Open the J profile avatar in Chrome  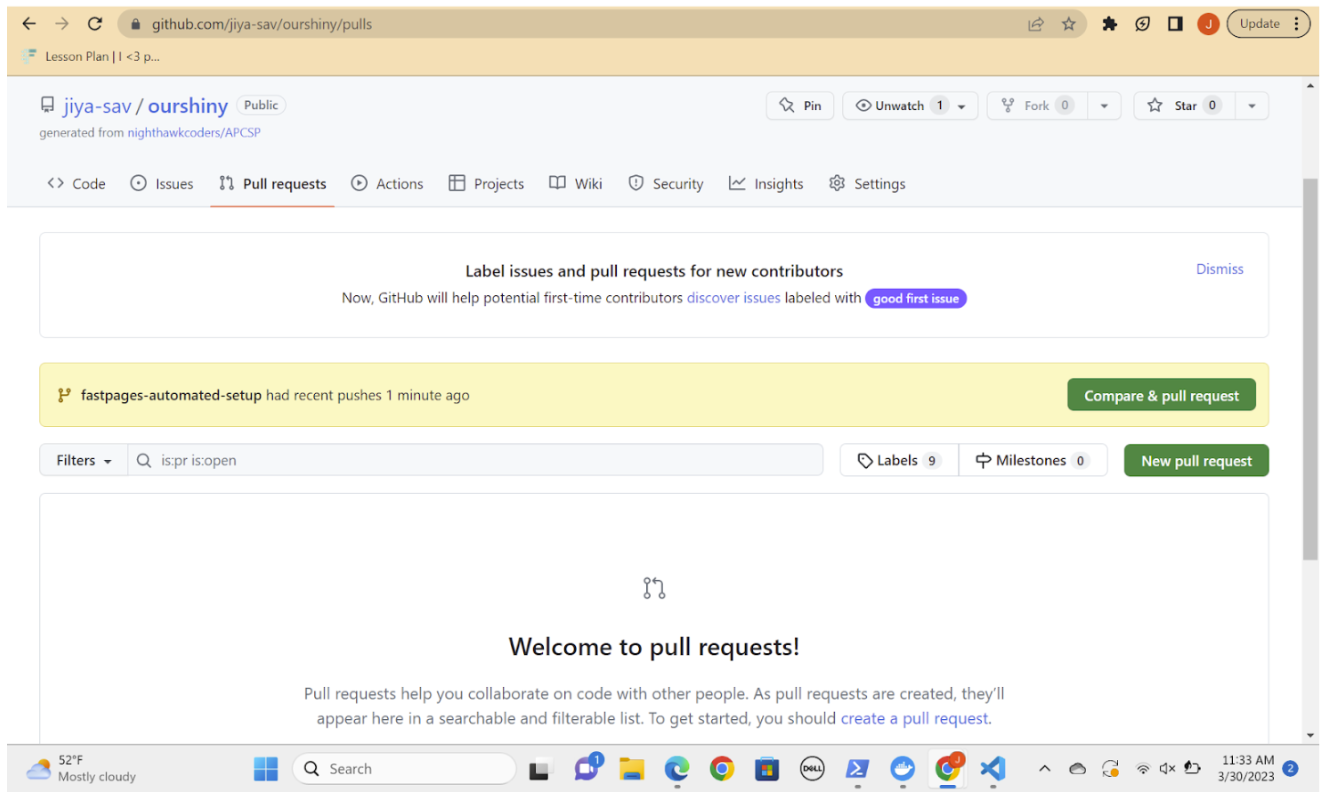pos(1208,24)
